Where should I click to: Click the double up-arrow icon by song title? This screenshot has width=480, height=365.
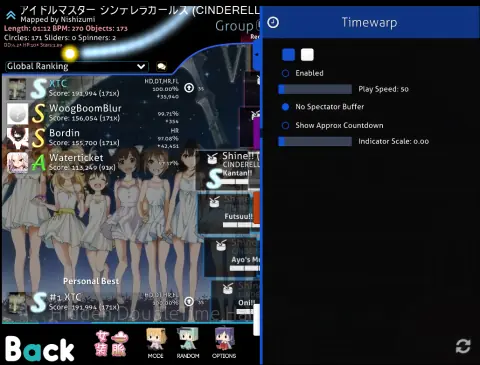[11, 15]
